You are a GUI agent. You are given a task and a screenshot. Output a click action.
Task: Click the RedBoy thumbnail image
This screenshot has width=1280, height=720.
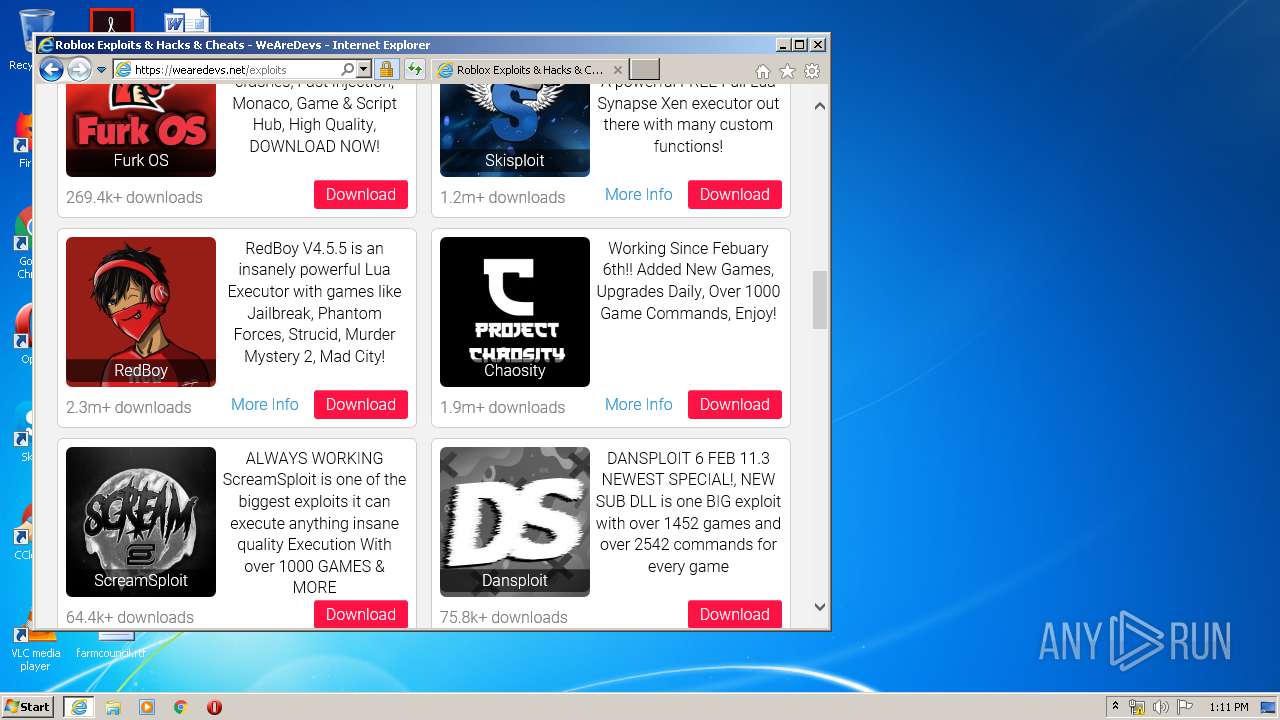(x=141, y=312)
